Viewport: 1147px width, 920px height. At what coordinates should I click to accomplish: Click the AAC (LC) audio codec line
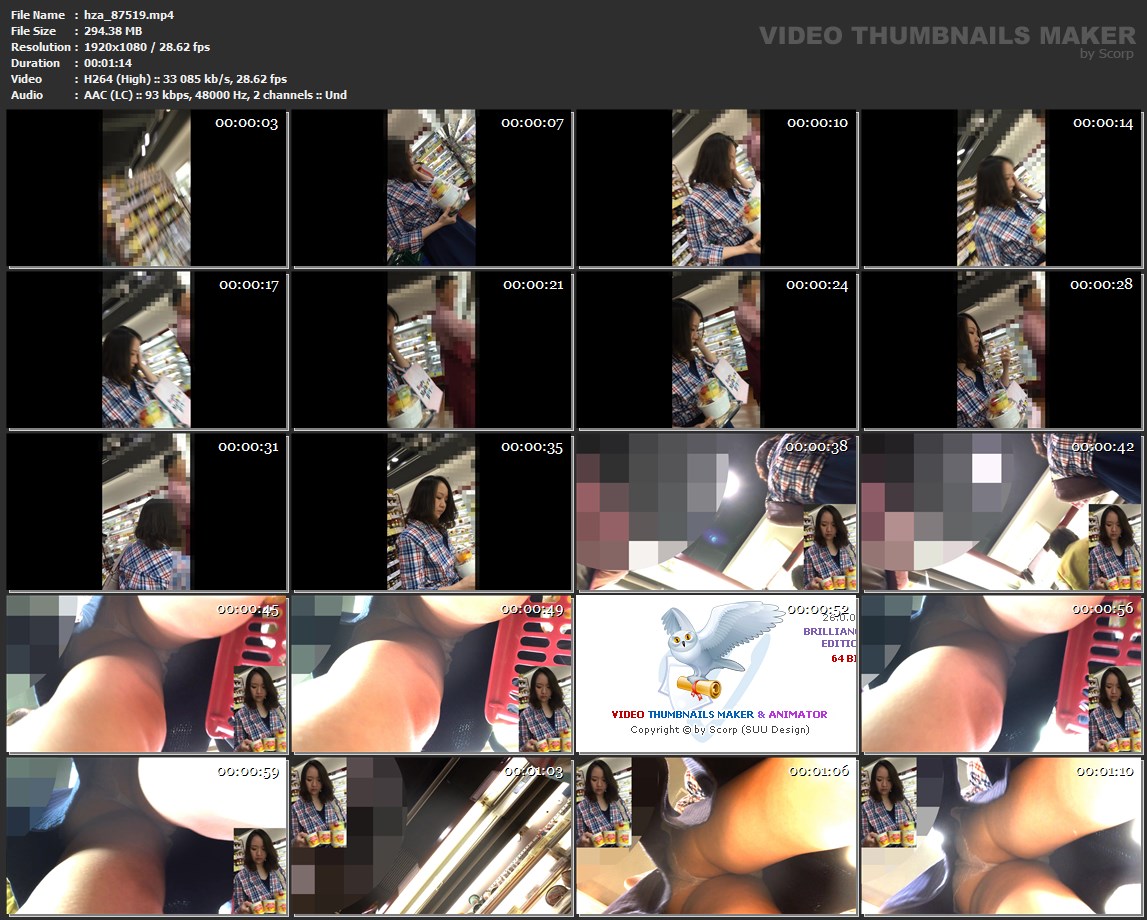pos(215,95)
